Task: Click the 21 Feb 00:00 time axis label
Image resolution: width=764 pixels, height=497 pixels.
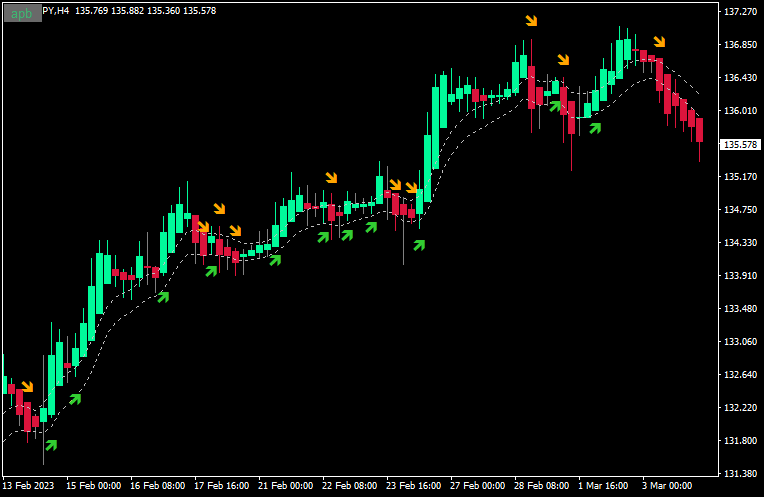Action: tap(286, 486)
